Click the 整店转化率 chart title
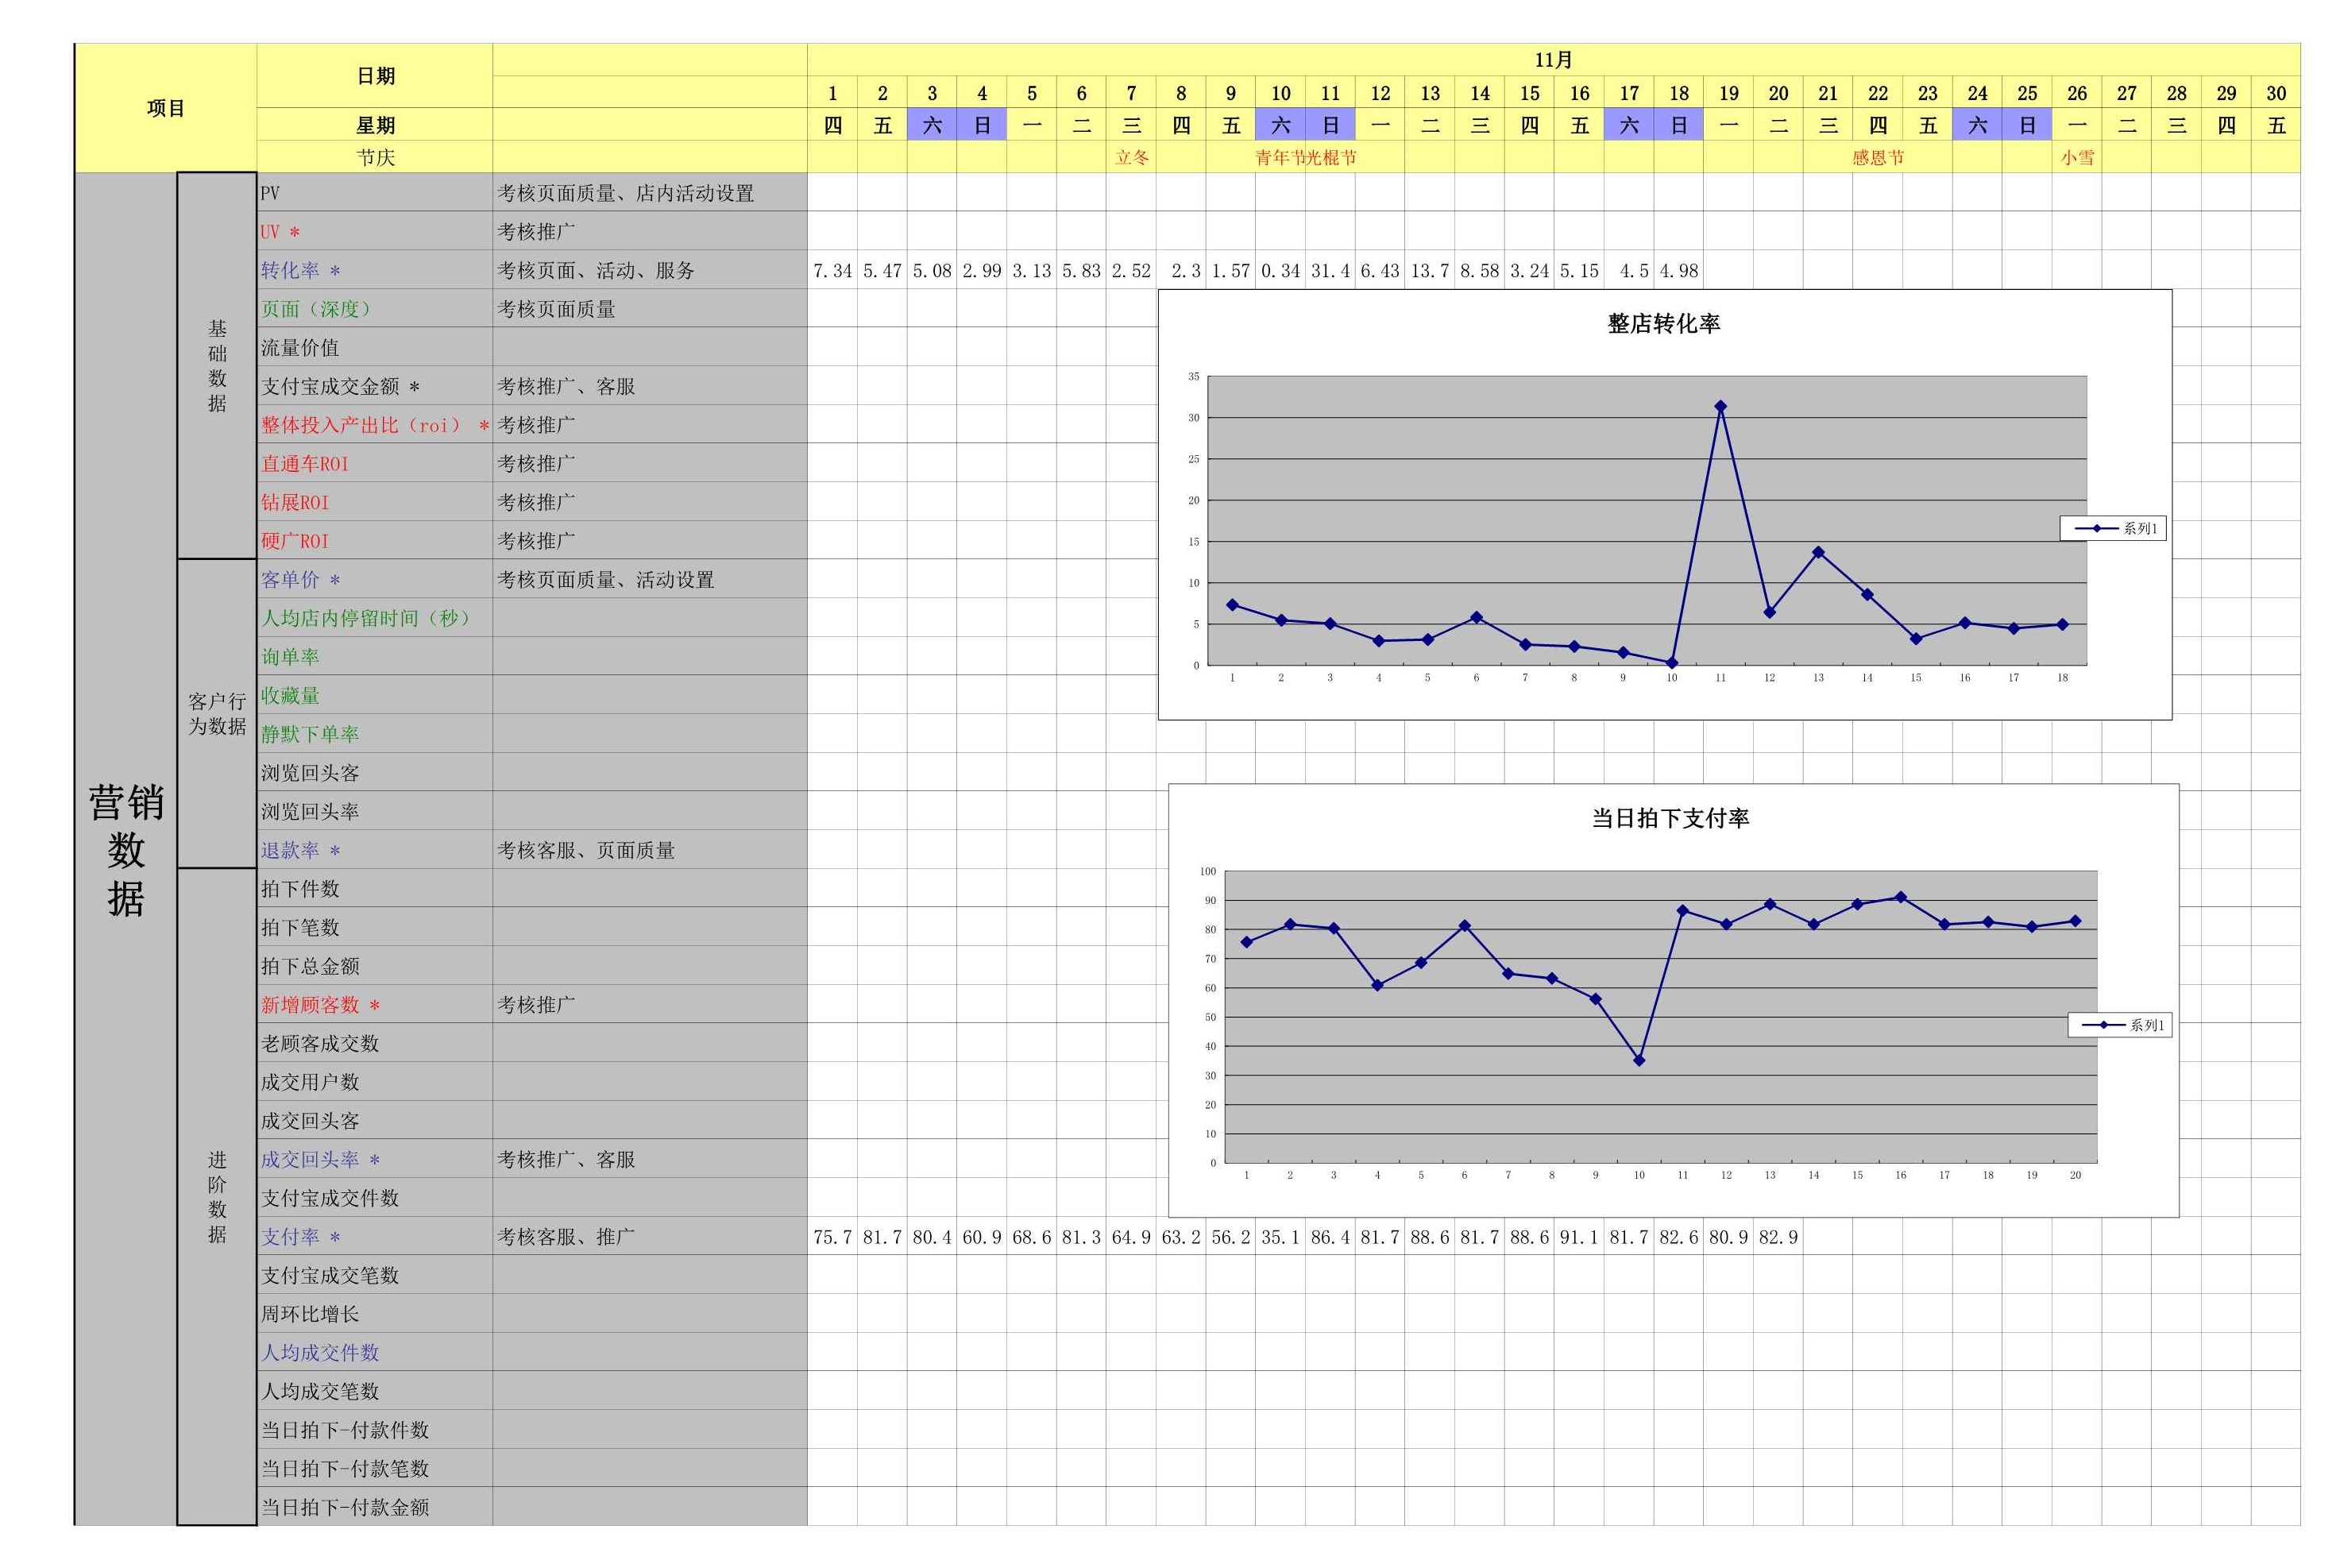The height and width of the screenshot is (1568, 2340). 1663,324
